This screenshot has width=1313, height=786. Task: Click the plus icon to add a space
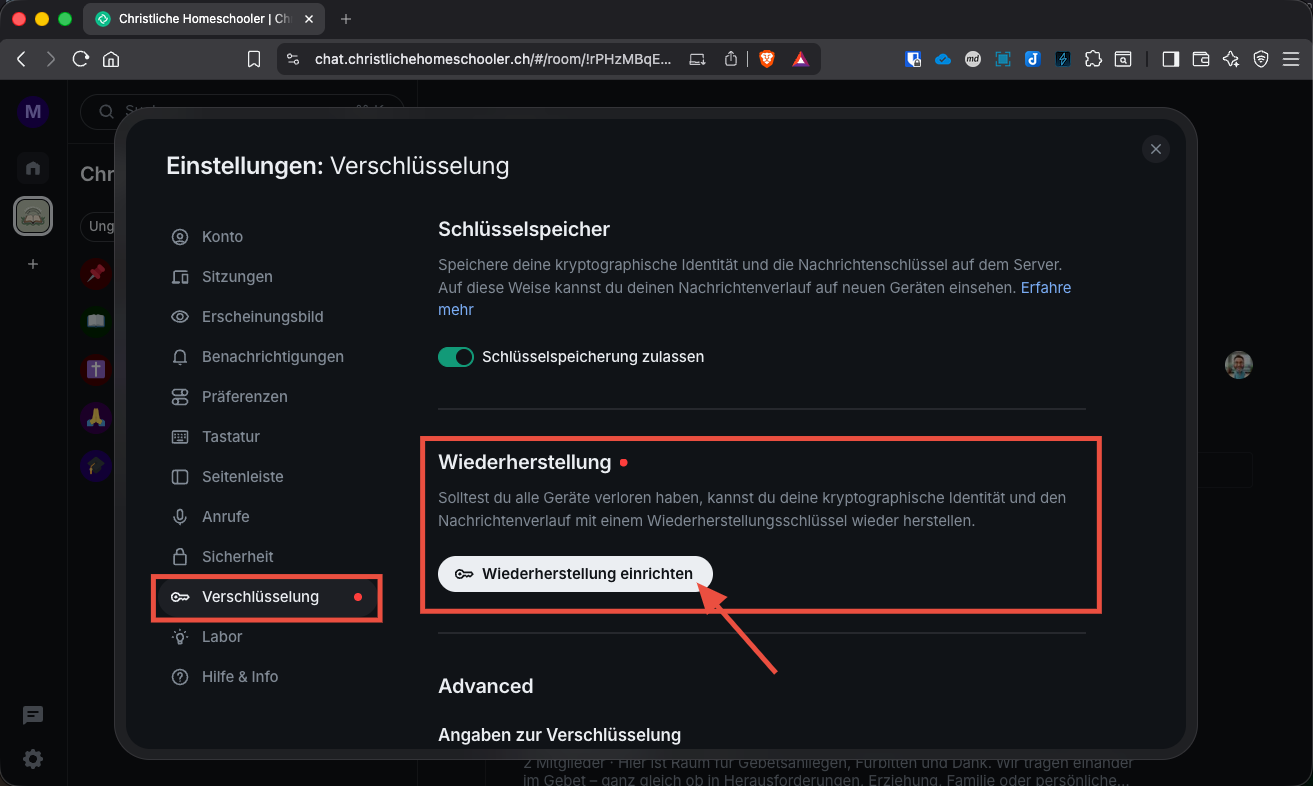pyautogui.click(x=32, y=264)
